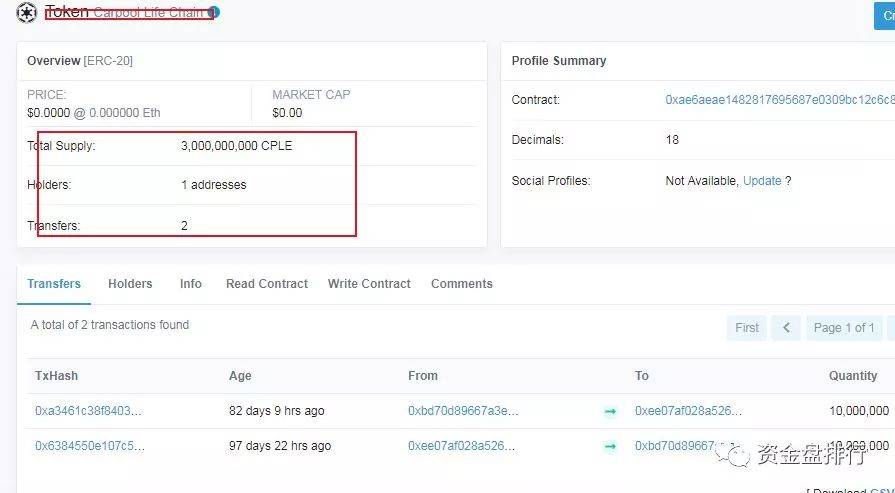
Task: Open transaction hash 0x6384550e107c5
Action: [x=90, y=446]
